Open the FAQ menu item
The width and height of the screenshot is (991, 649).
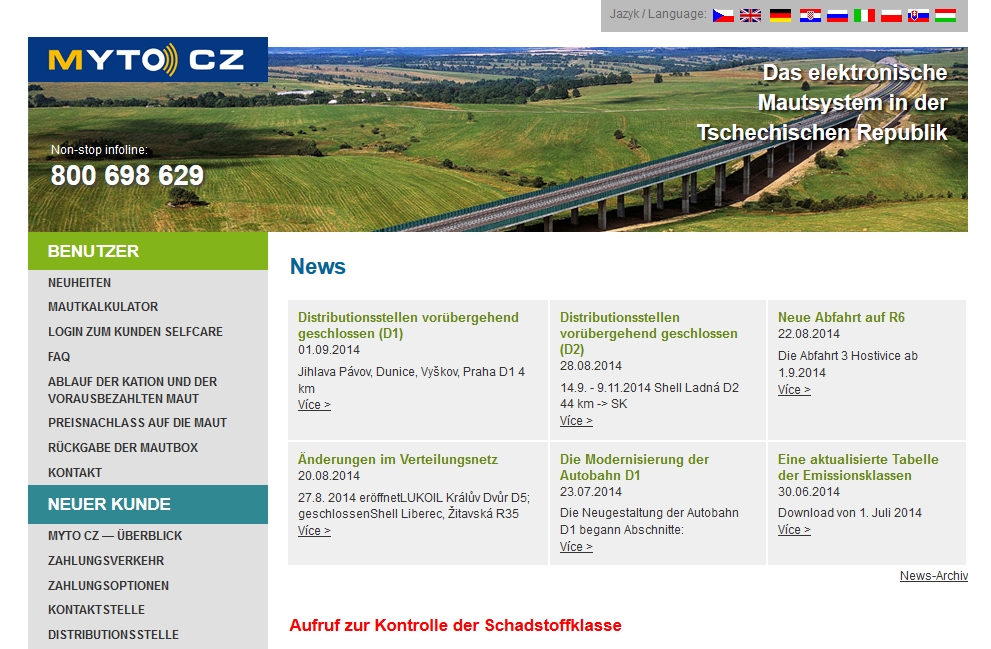(59, 356)
